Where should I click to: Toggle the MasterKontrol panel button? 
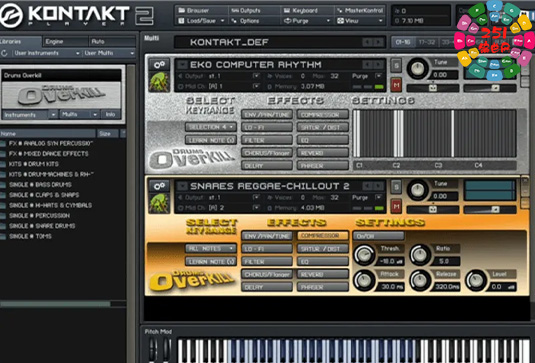pos(360,11)
